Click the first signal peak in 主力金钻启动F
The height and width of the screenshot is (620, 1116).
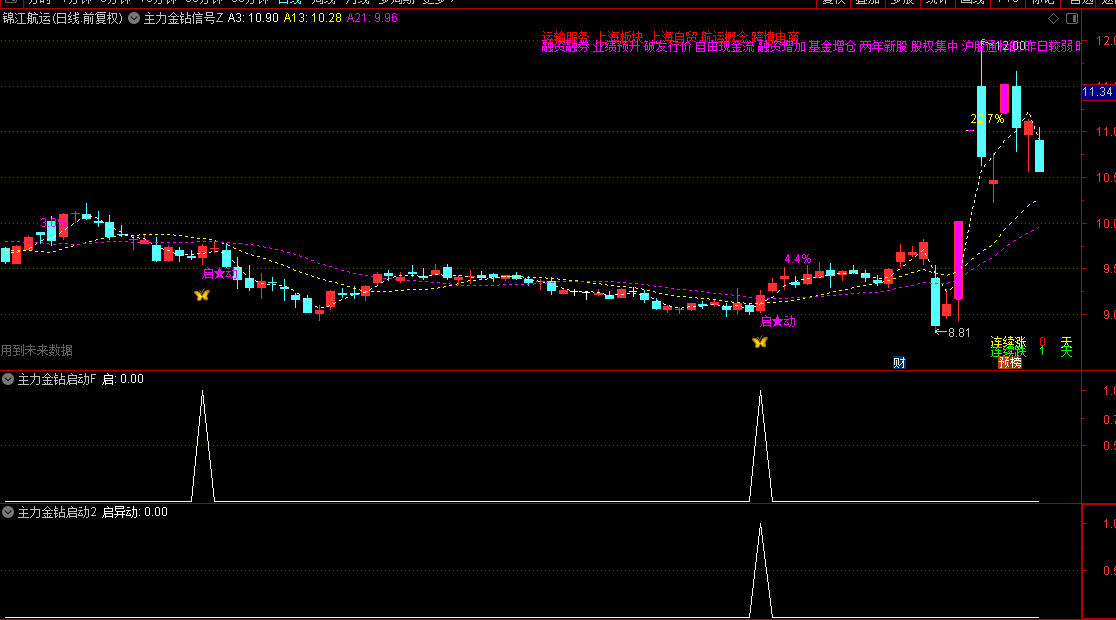[x=203, y=393]
